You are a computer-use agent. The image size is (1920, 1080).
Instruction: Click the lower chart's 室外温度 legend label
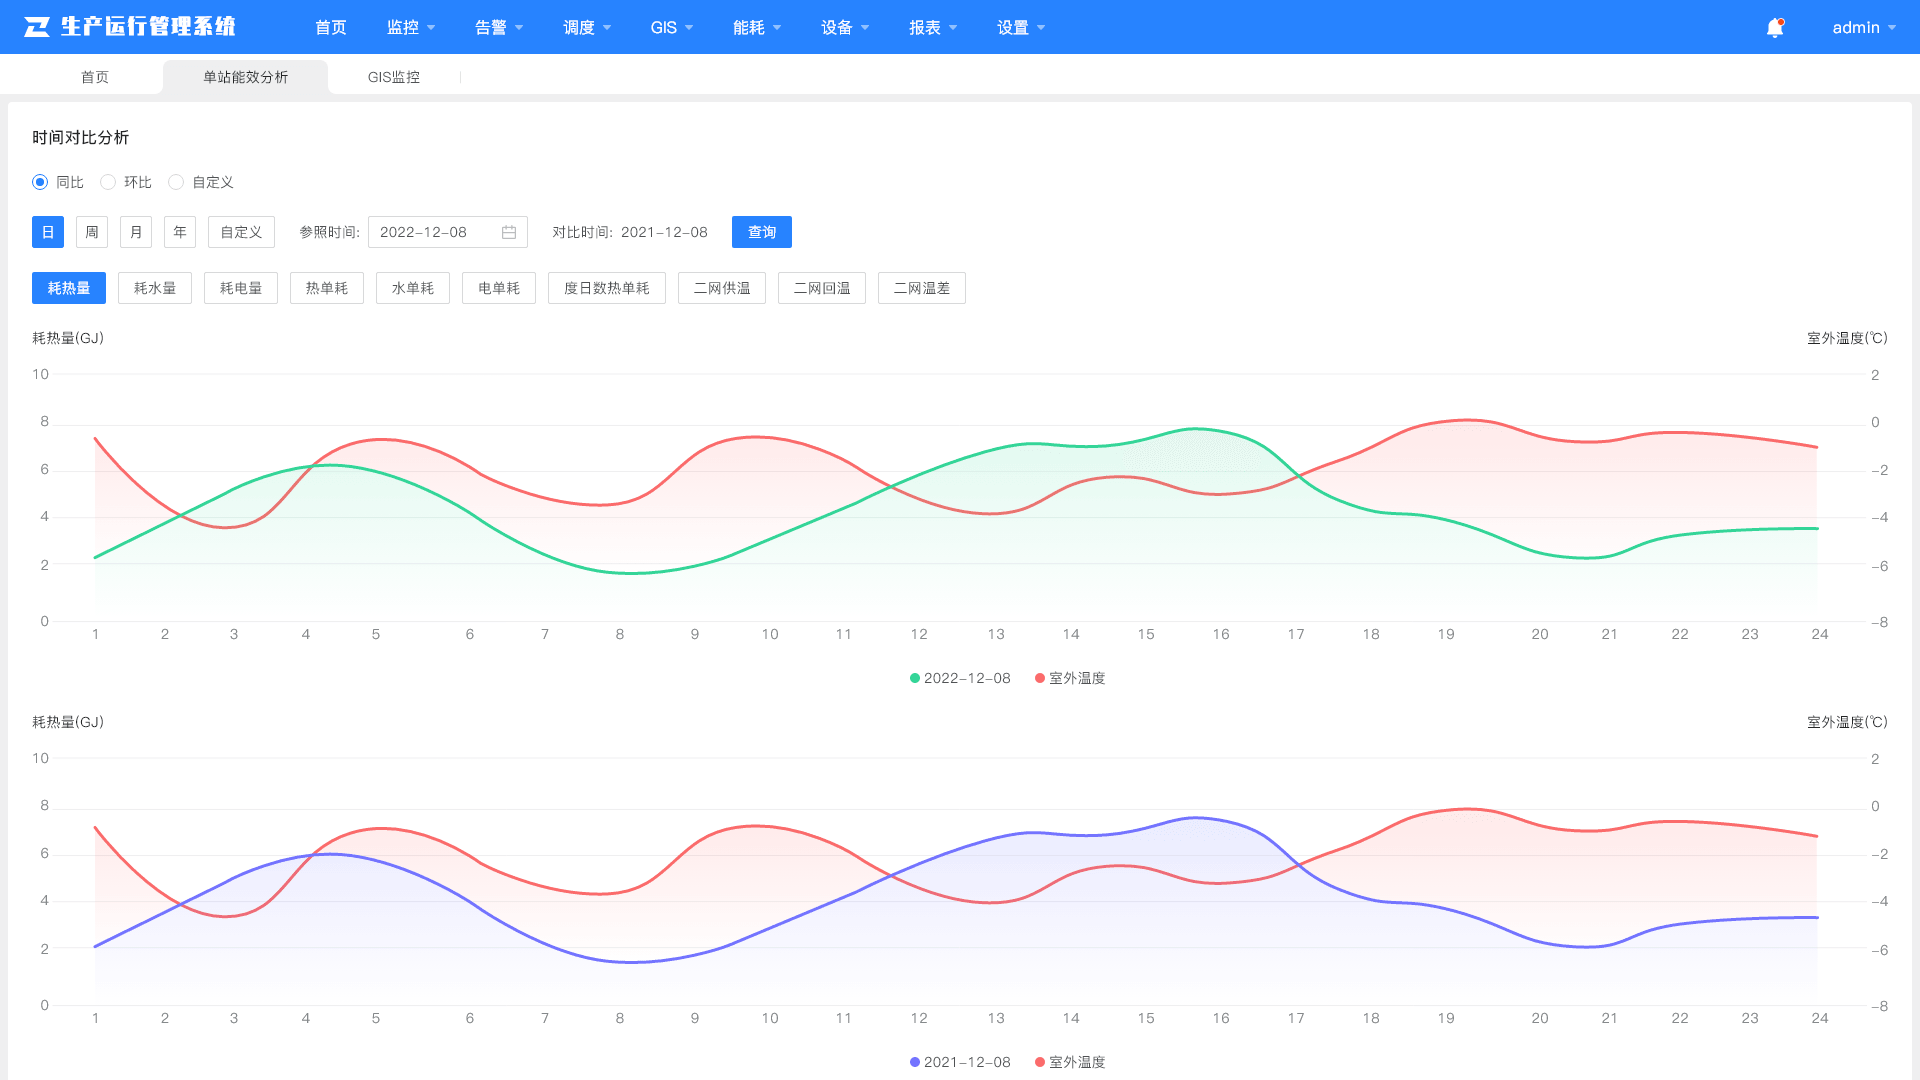[x=1077, y=1062]
